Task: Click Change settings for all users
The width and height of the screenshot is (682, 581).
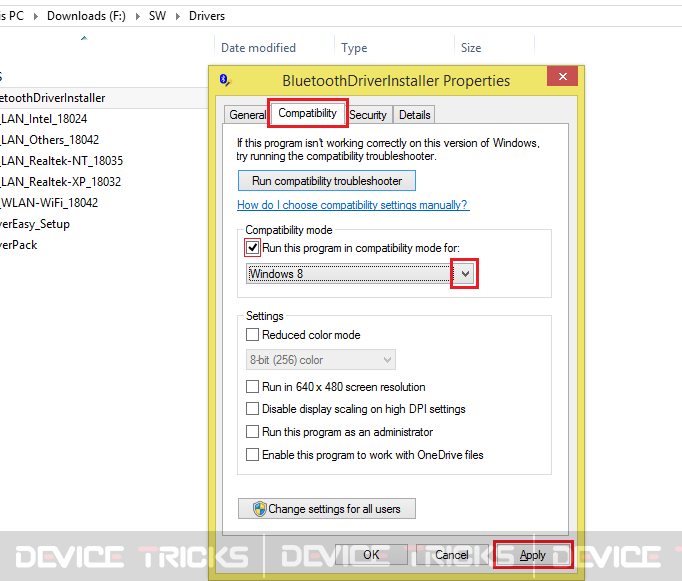Action: click(x=327, y=509)
